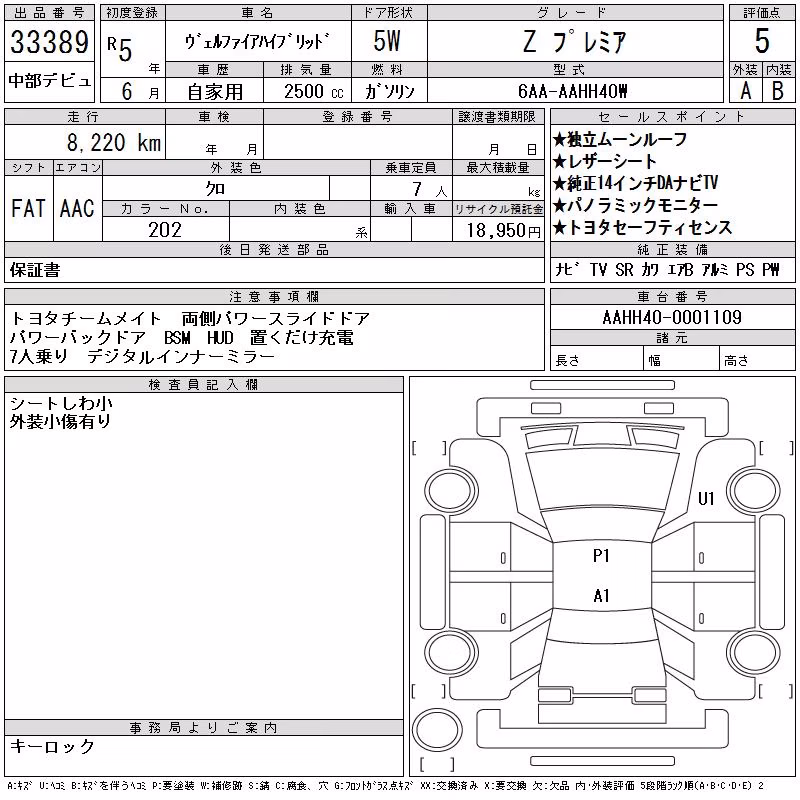This screenshot has height=800, width=800.
Task: Select registration month 6 月
Action: coord(140,92)
